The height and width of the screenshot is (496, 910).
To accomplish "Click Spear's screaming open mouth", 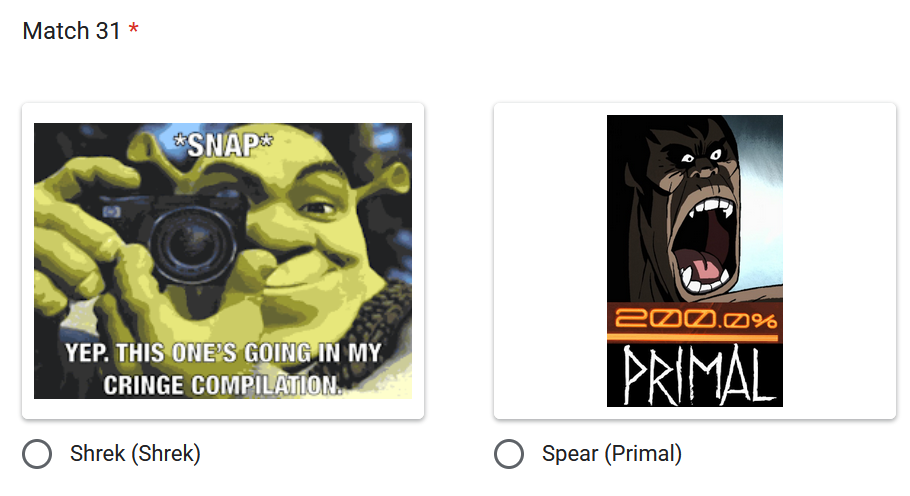I will tap(702, 246).
